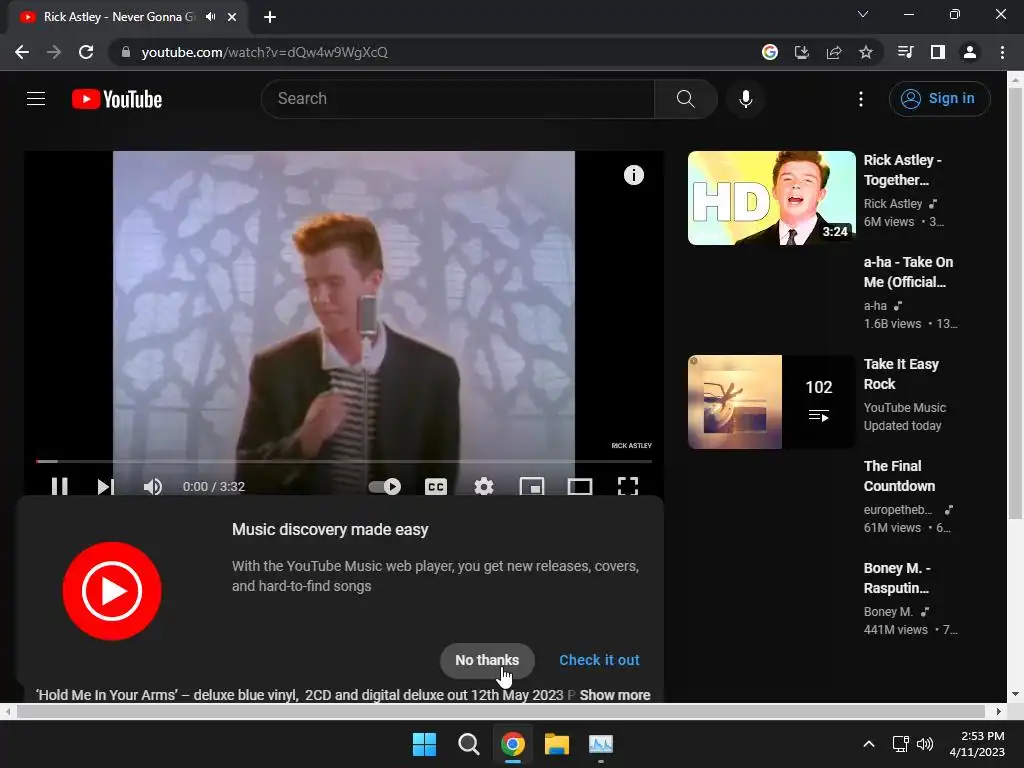Pause the video with the pause button
The width and height of the screenshot is (1024, 768).
59,487
